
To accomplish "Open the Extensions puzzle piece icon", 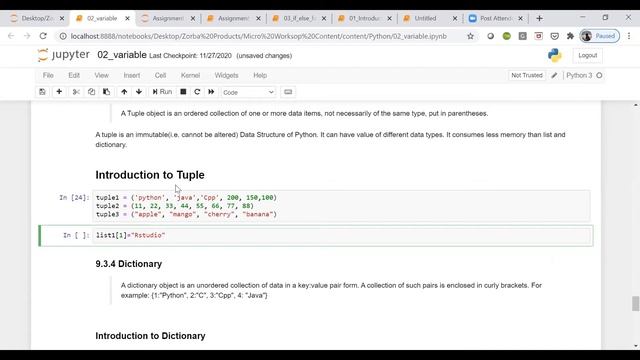I will tap(570, 36).
